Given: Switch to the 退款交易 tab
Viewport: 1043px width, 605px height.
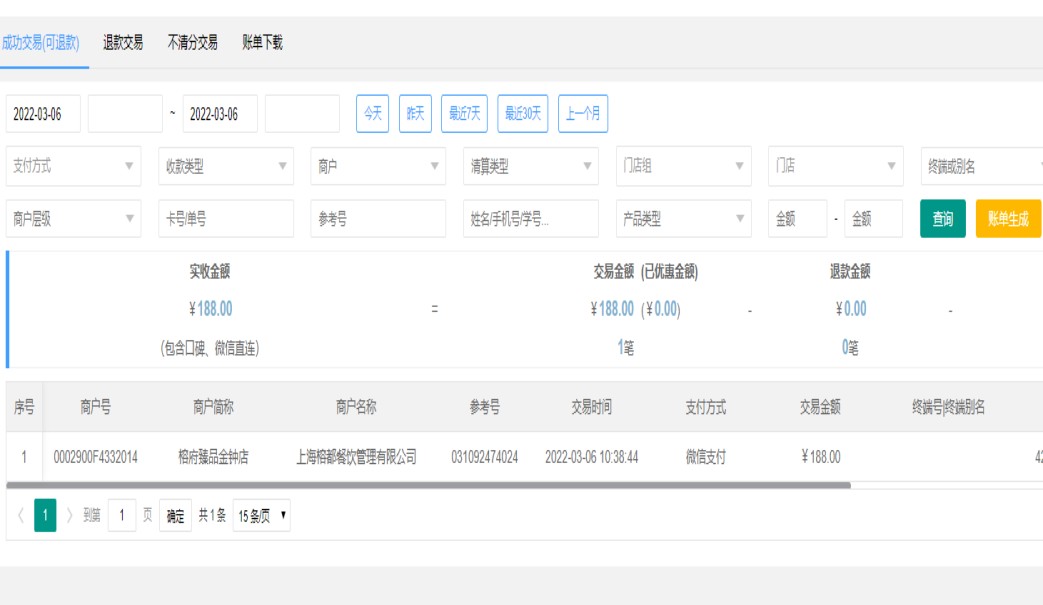Looking at the screenshot, I should (x=123, y=43).
